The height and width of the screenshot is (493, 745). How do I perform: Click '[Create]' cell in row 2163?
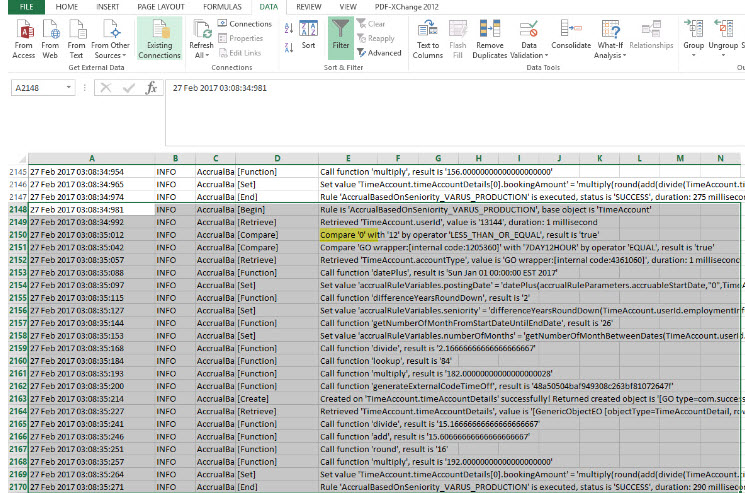pos(277,398)
